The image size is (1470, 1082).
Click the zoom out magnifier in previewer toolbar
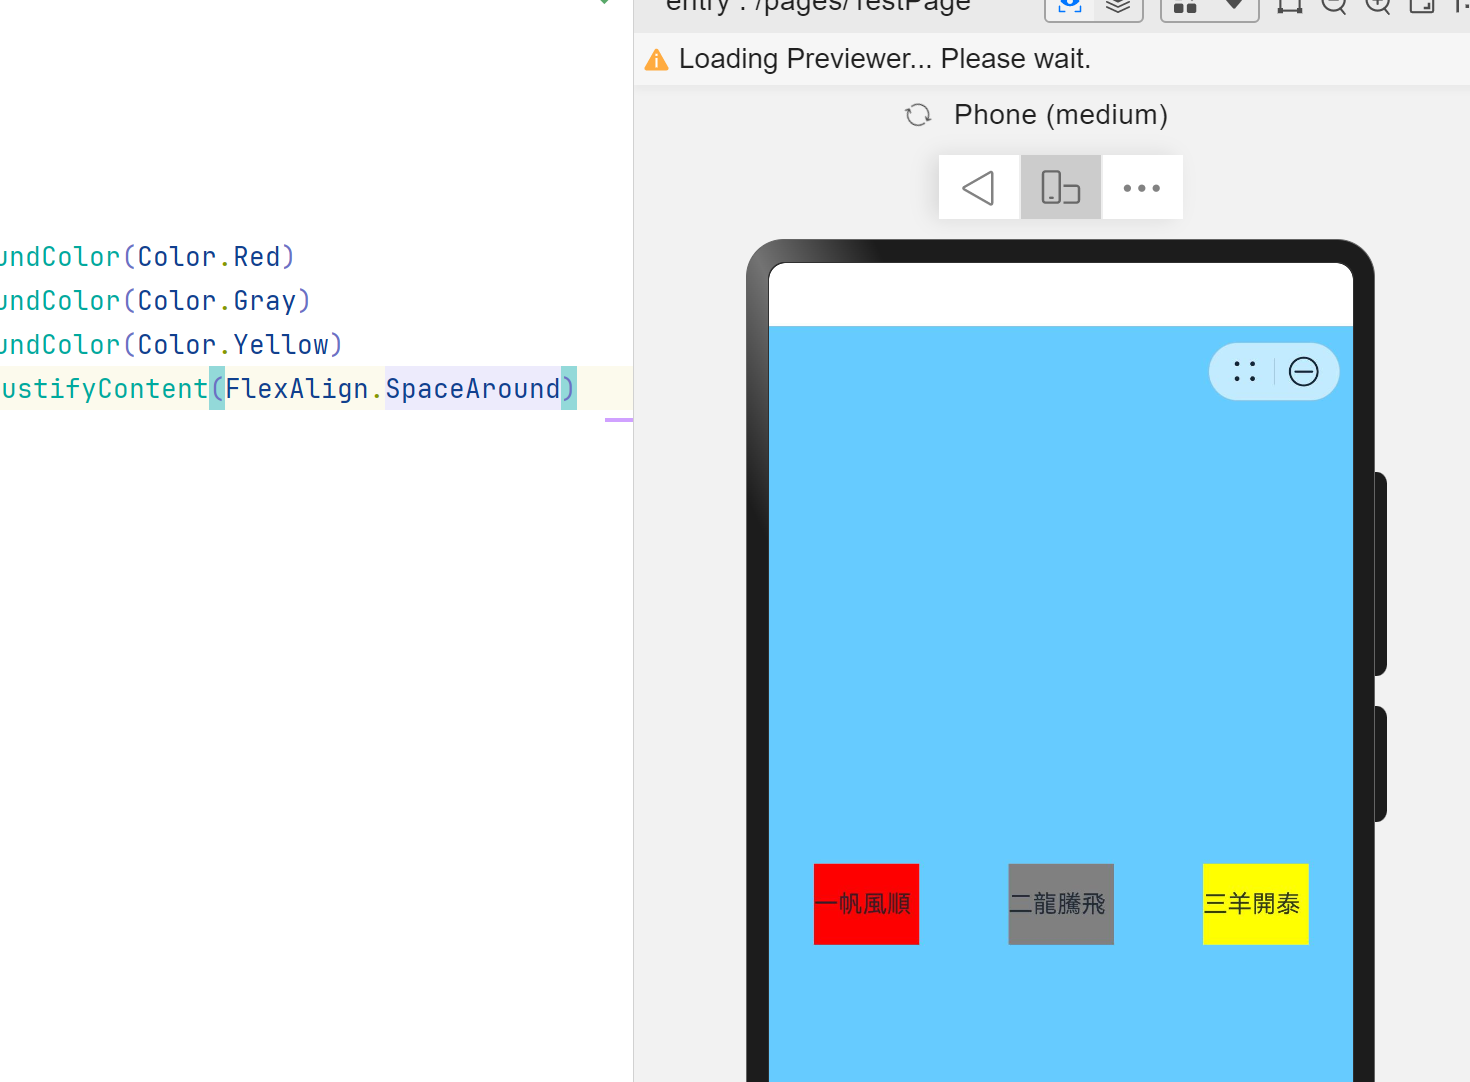[x=1334, y=5]
